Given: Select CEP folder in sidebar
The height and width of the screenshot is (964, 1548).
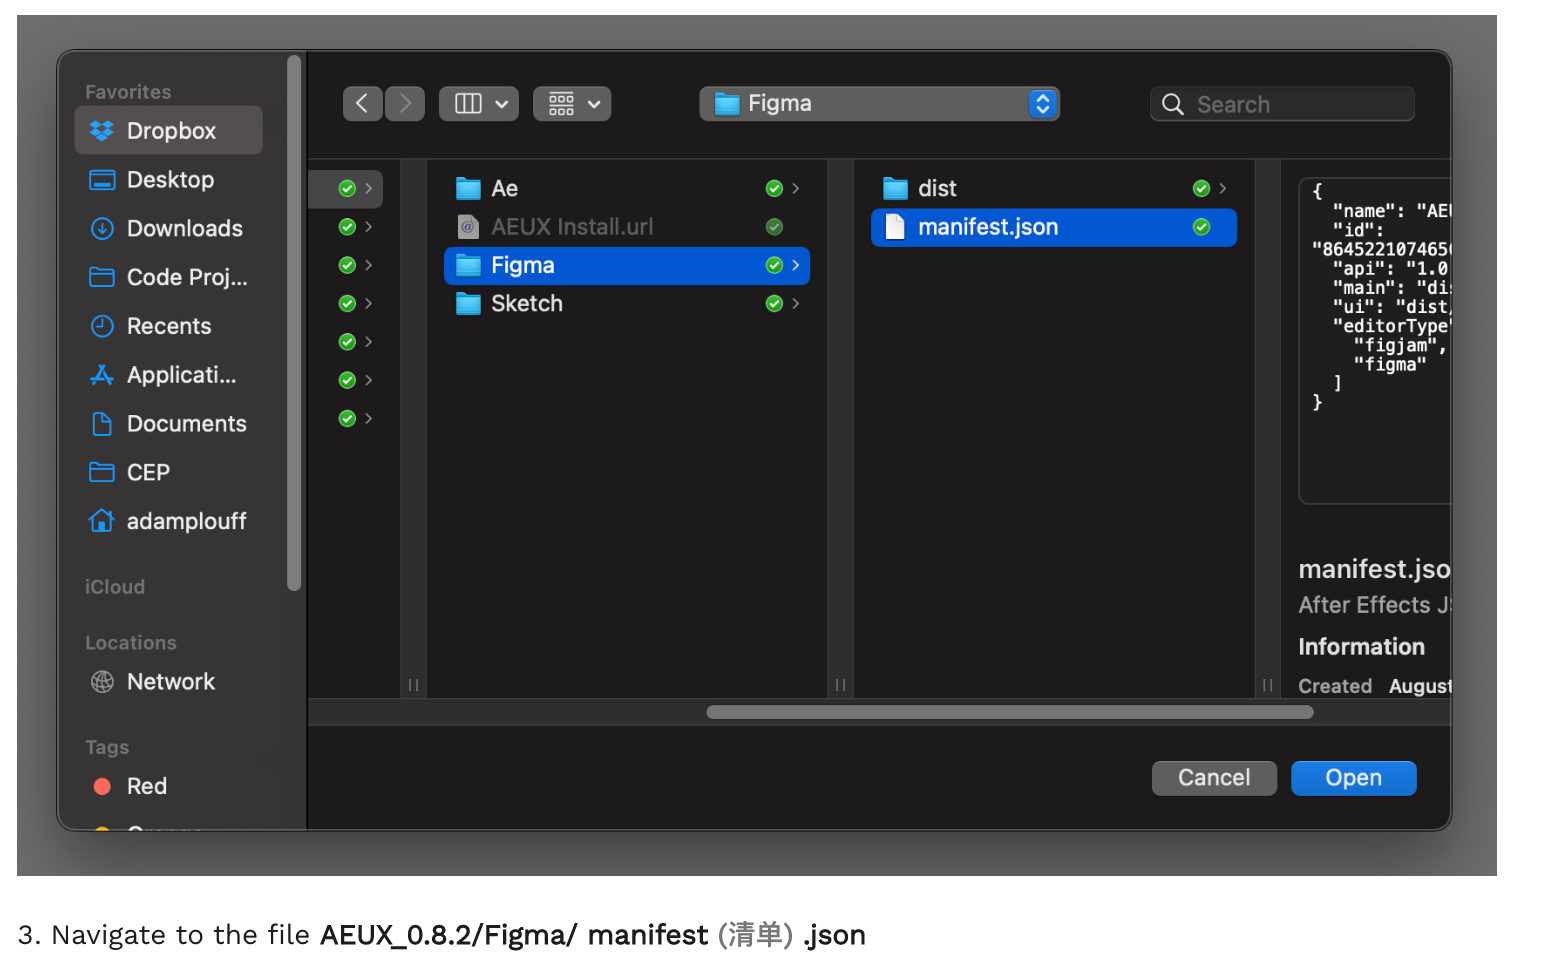Looking at the screenshot, I should [169, 472].
